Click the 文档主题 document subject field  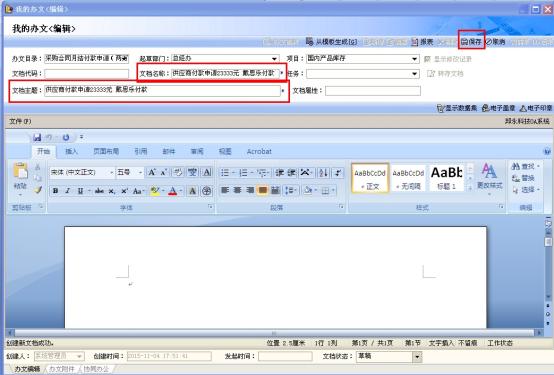163,90
